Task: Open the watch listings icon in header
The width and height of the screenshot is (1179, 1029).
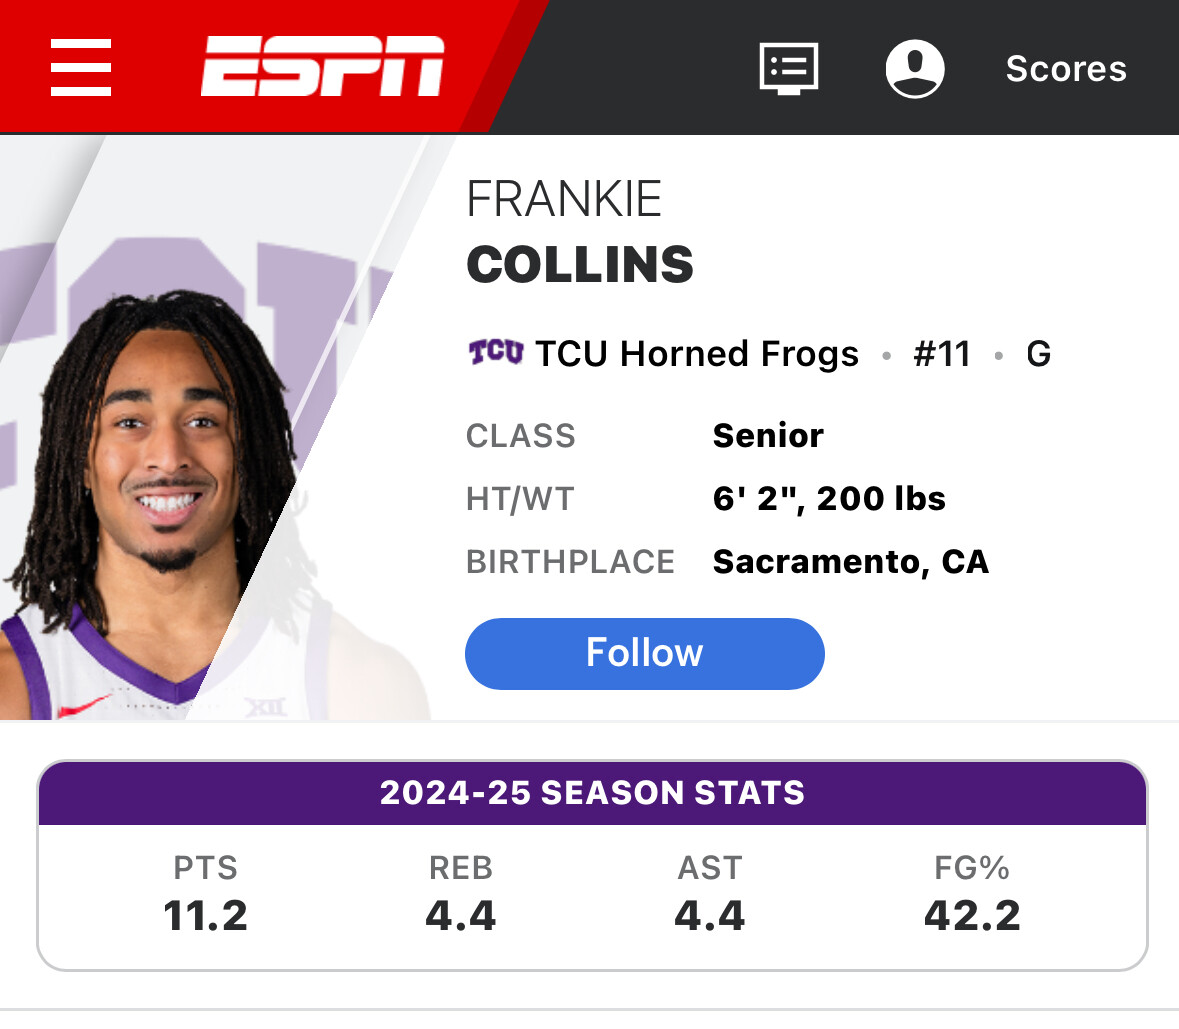Action: pos(789,68)
